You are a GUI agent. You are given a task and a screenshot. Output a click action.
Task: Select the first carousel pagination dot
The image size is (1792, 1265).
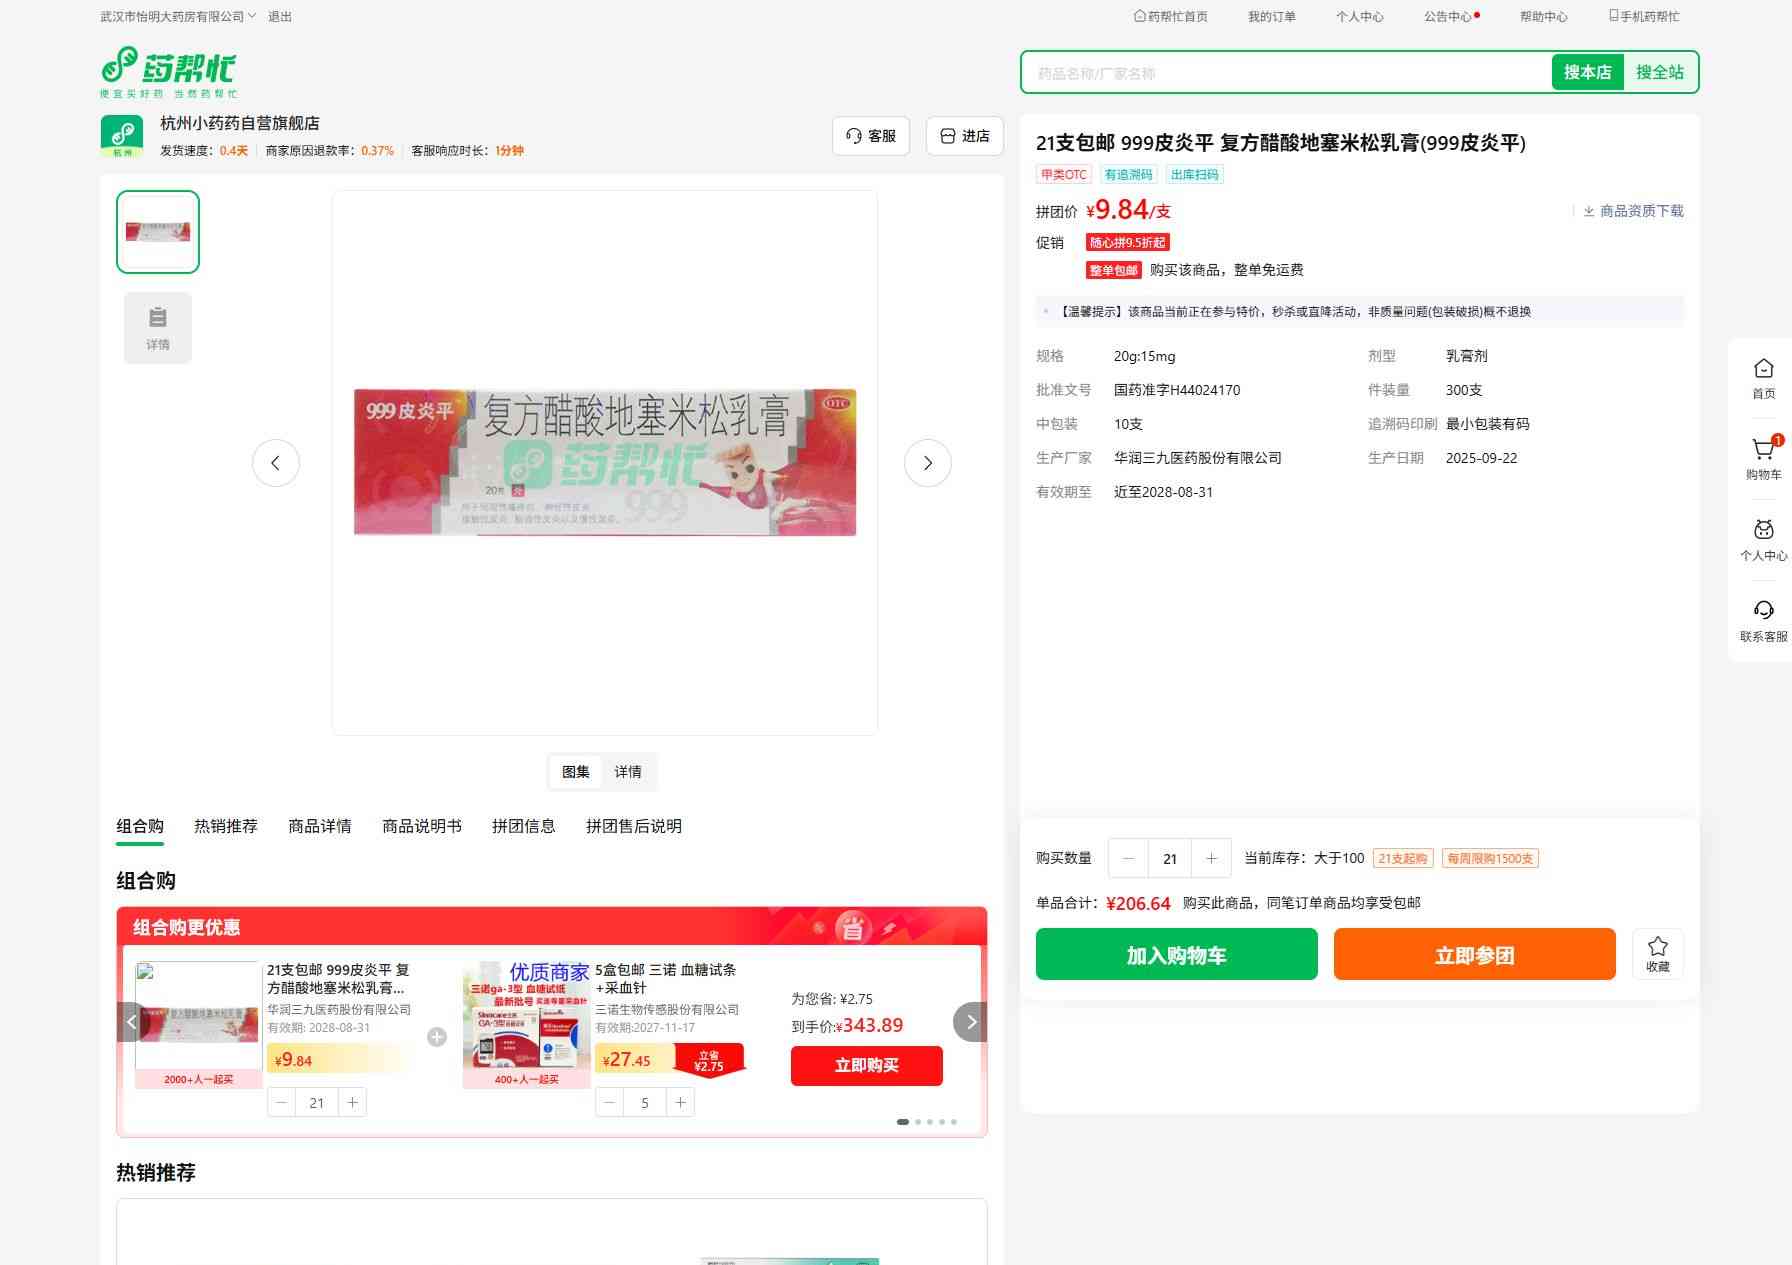tap(903, 1122)
